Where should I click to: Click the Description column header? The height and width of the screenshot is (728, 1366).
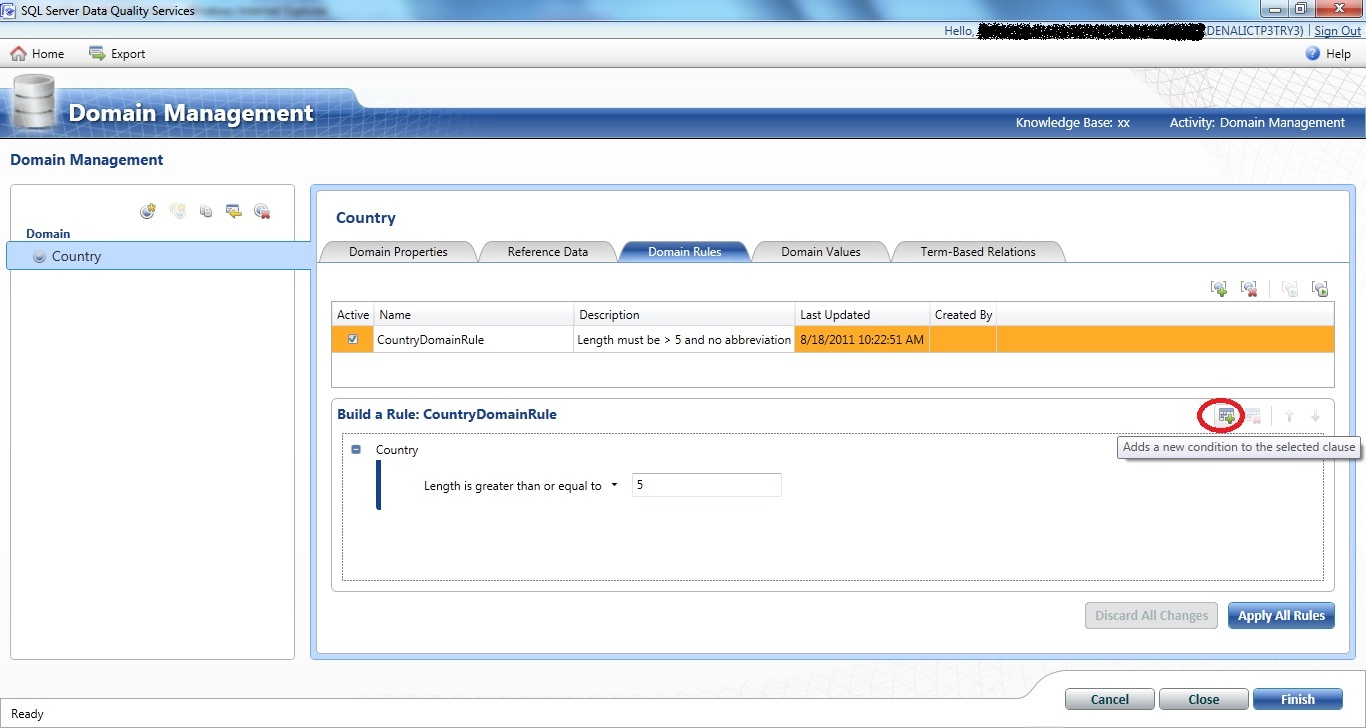tap(685, 314)
